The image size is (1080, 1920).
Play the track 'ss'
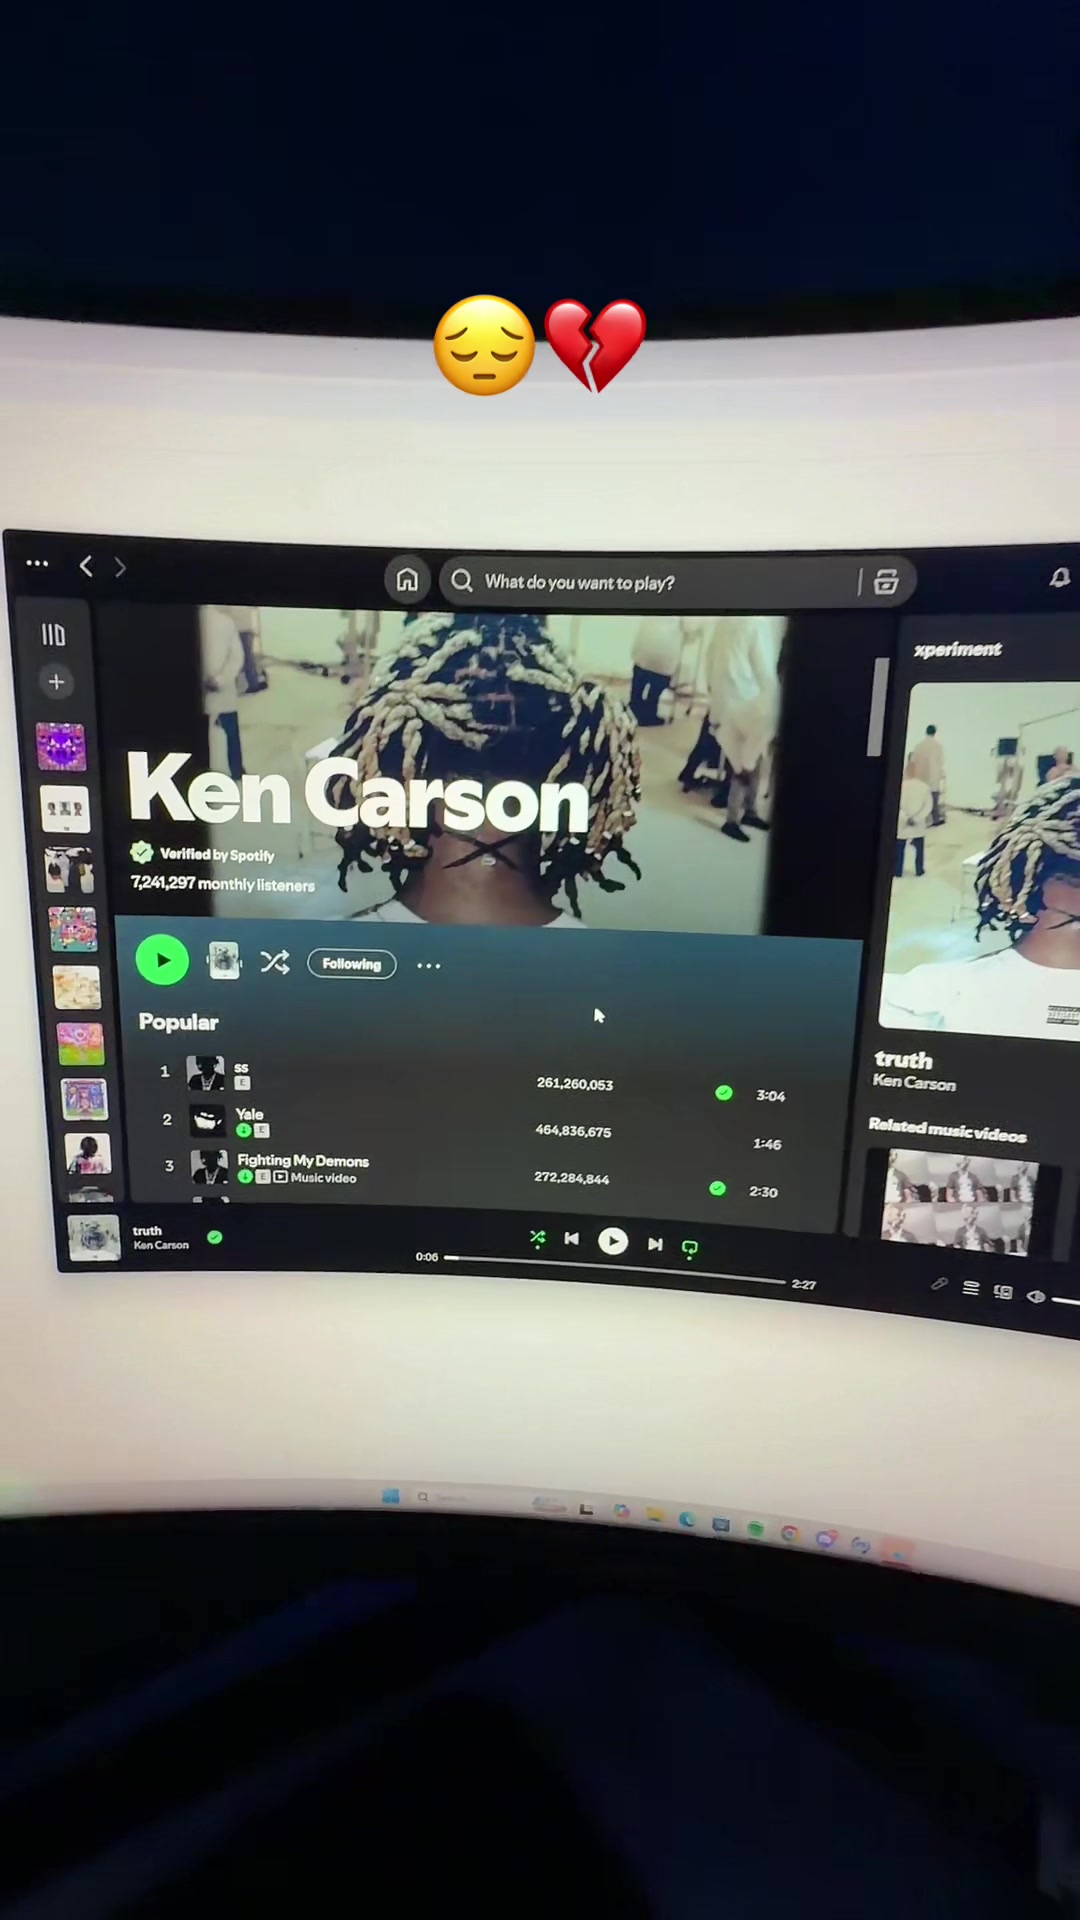click(x=241, y=1068)
